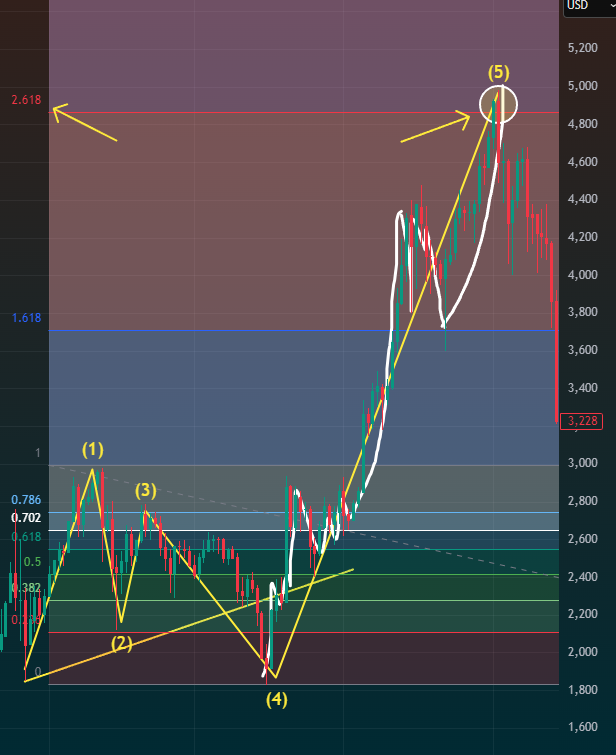
Task: Click the 4,000 price axis label
Action: (583, 274)
